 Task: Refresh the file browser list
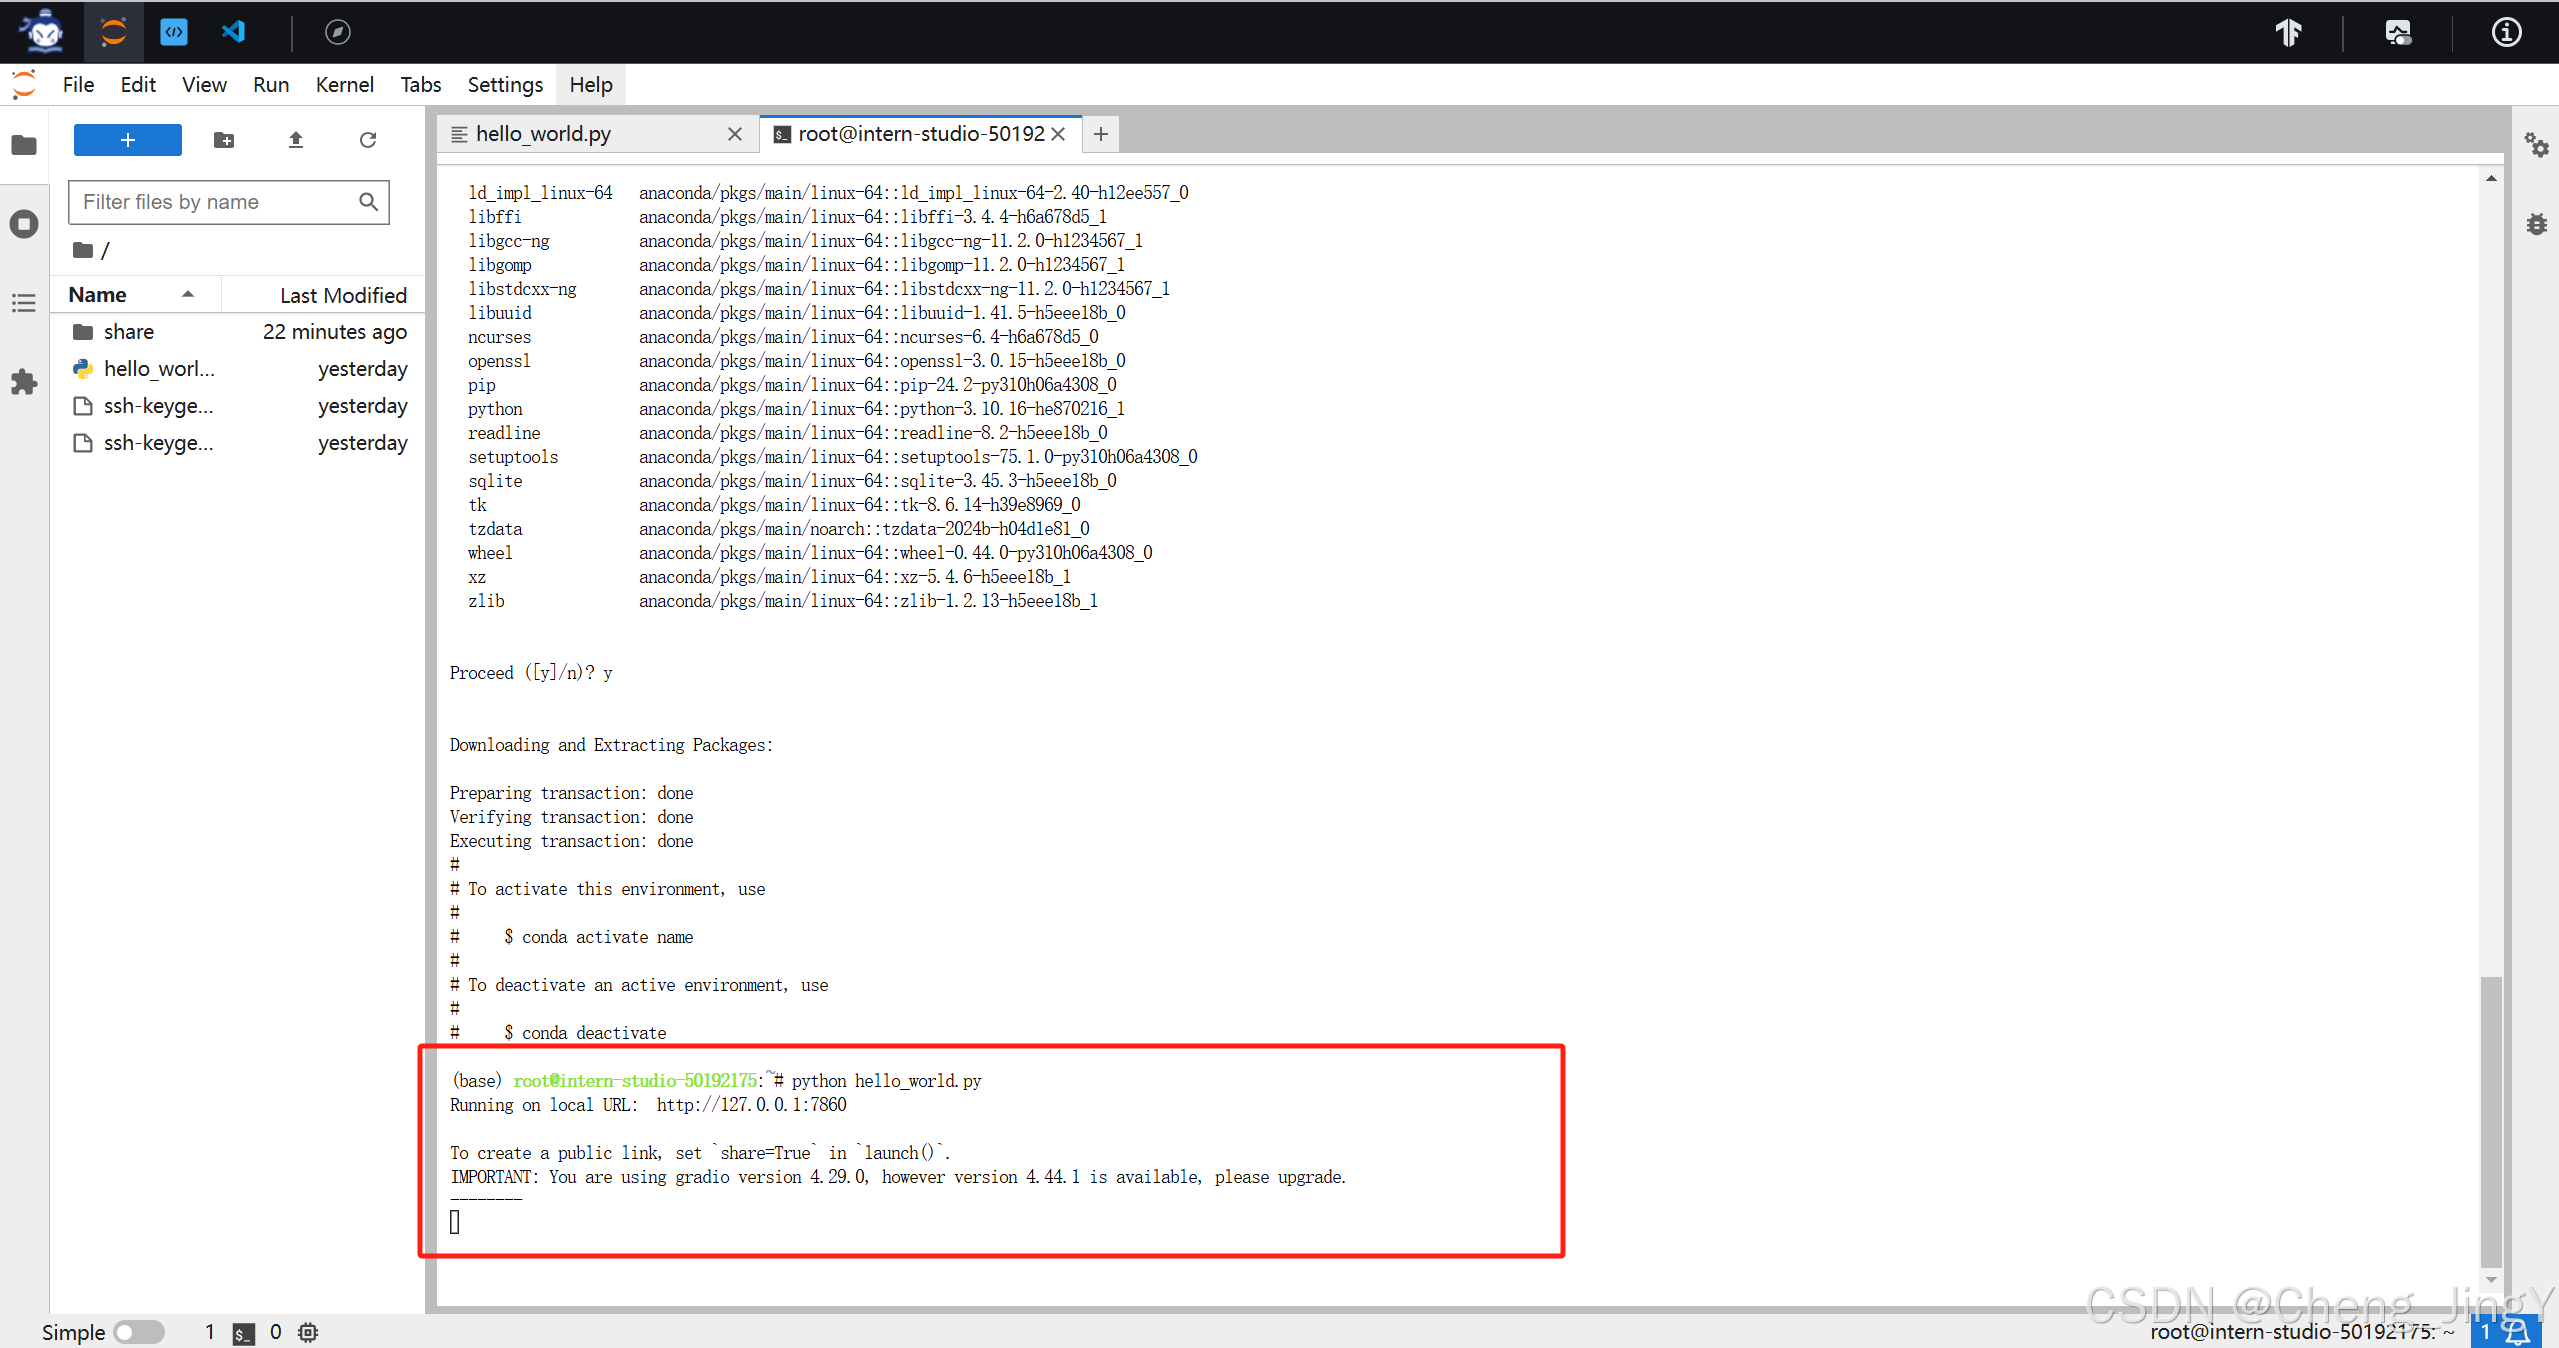pos(368,140)
